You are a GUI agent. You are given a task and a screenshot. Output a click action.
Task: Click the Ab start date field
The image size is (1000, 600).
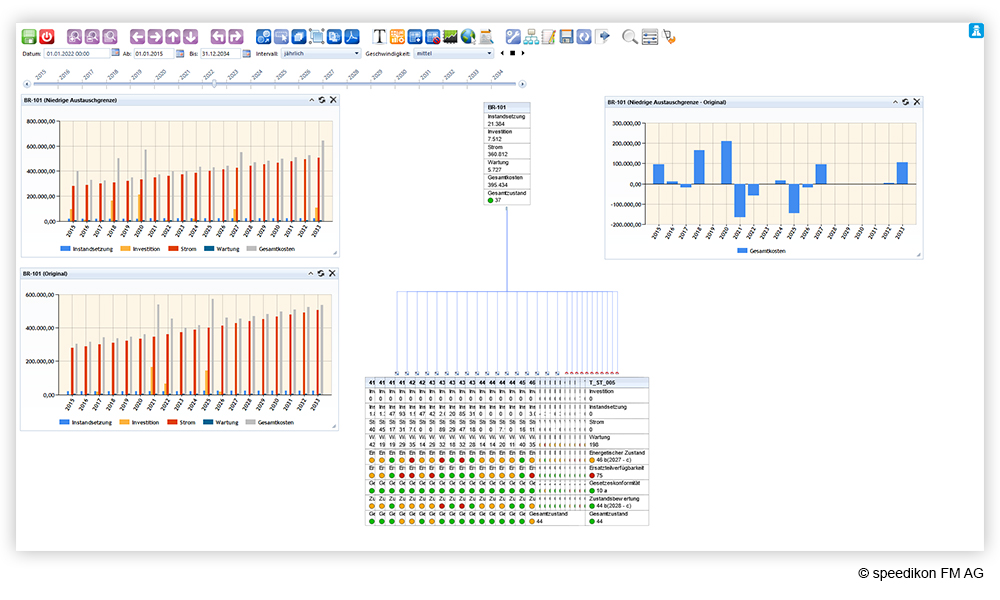[x=154, y=54]
